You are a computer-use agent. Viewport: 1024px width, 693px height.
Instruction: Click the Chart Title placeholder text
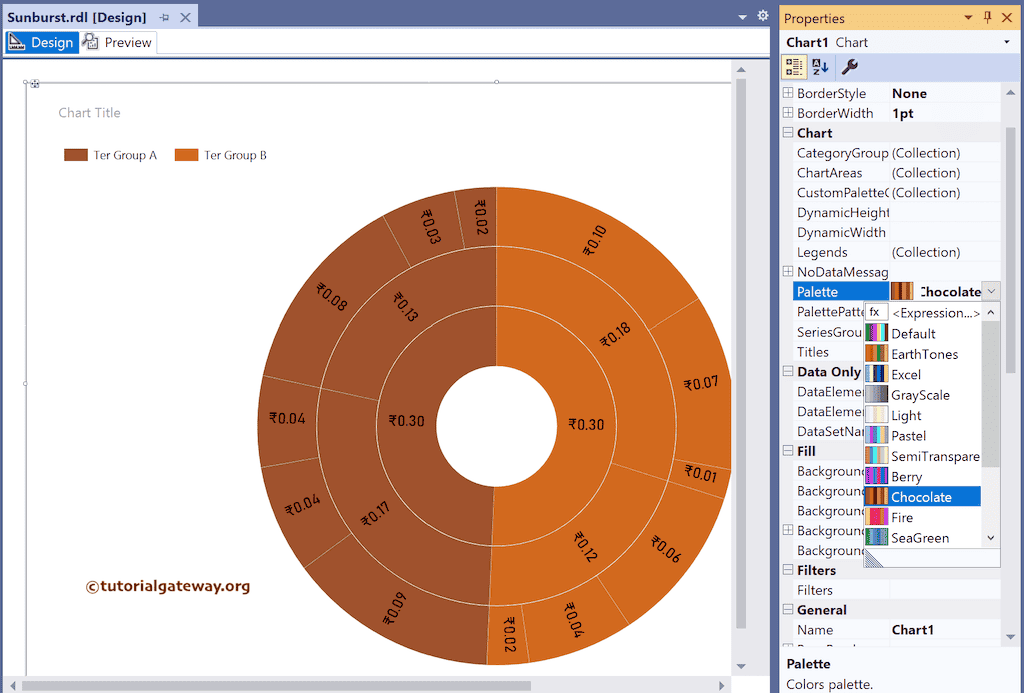pyautogui.click(x=89, y=113)
